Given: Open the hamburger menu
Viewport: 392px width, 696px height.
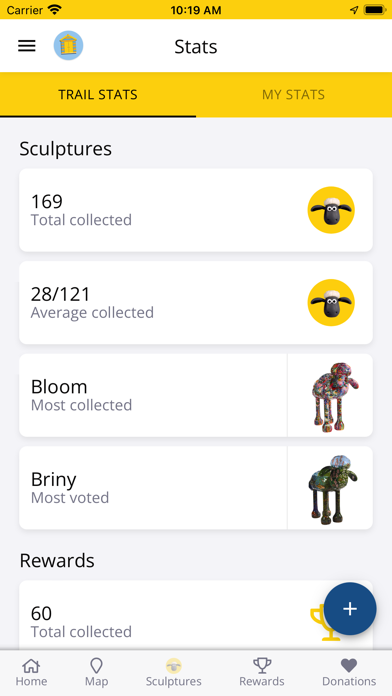Looking at the screenshot, I should point(27,46).
